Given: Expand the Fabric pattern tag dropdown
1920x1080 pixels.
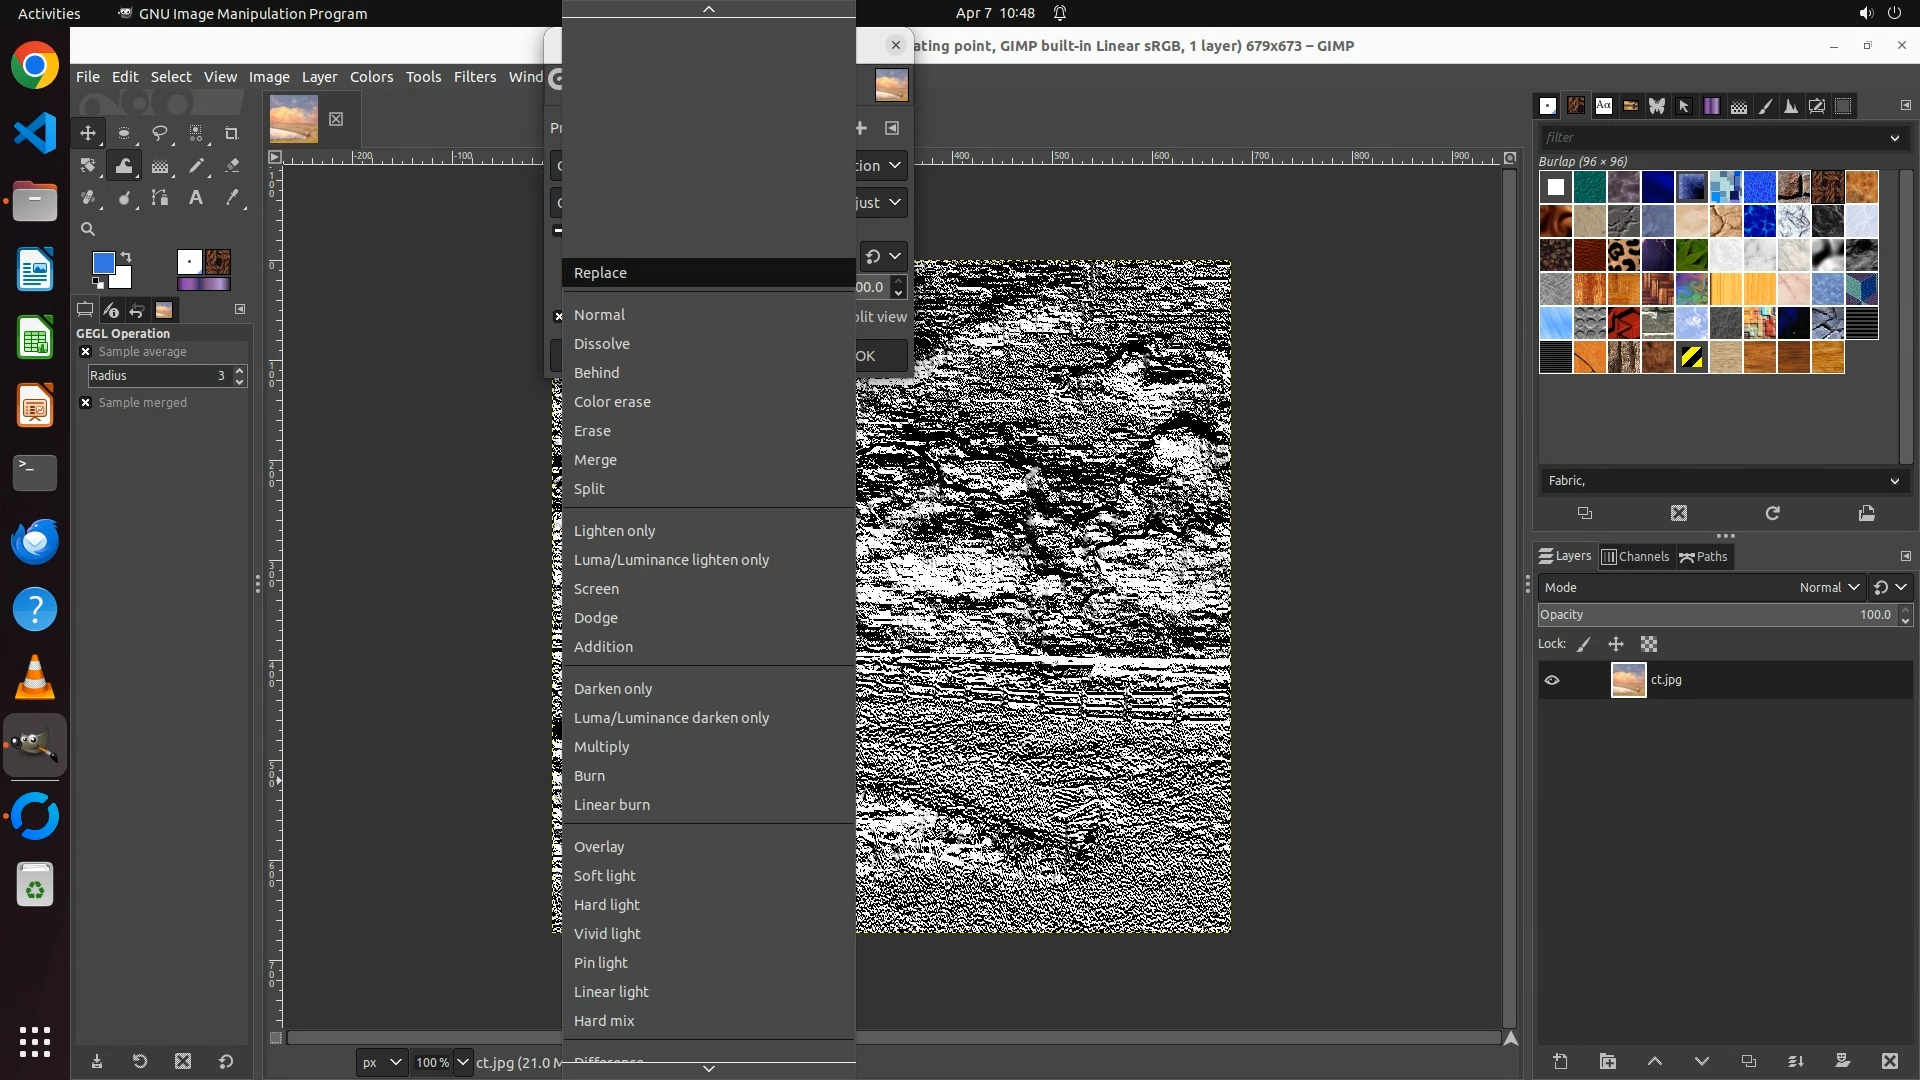Looking at the screenshot, I should [1894, 481].
